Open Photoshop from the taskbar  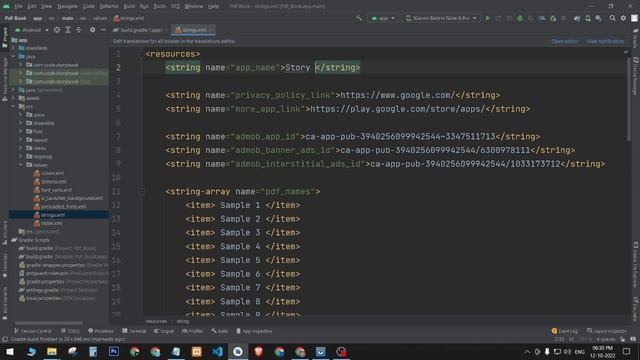pos(114,351)
